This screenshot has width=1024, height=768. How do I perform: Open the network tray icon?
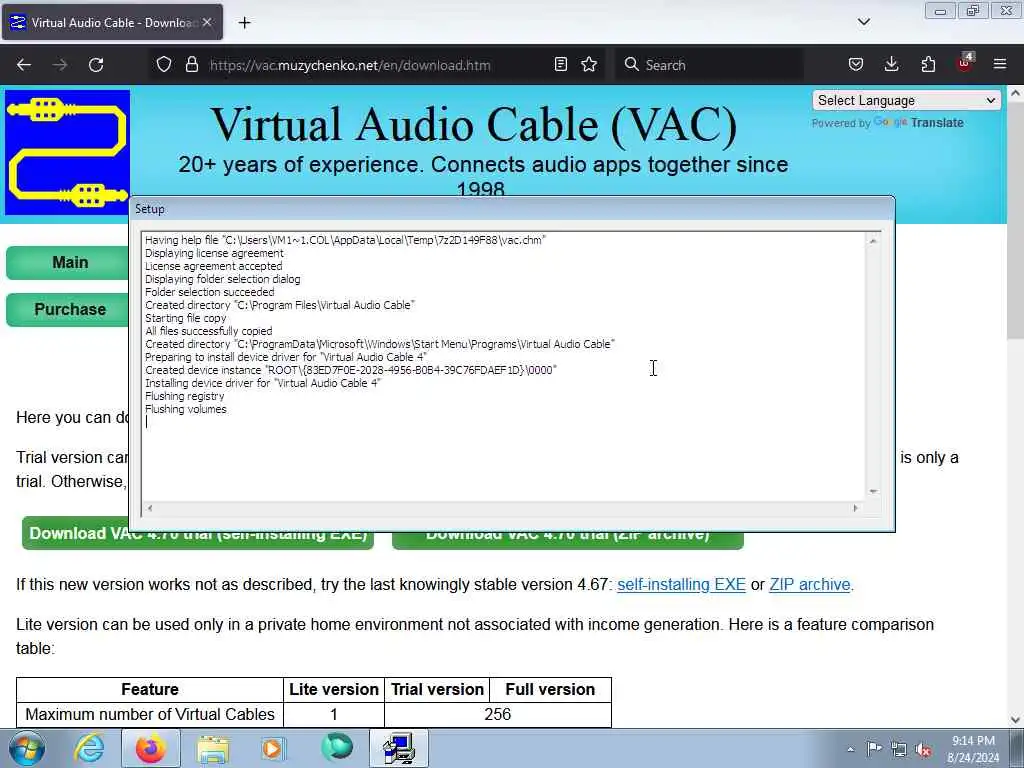pos(899,750)
